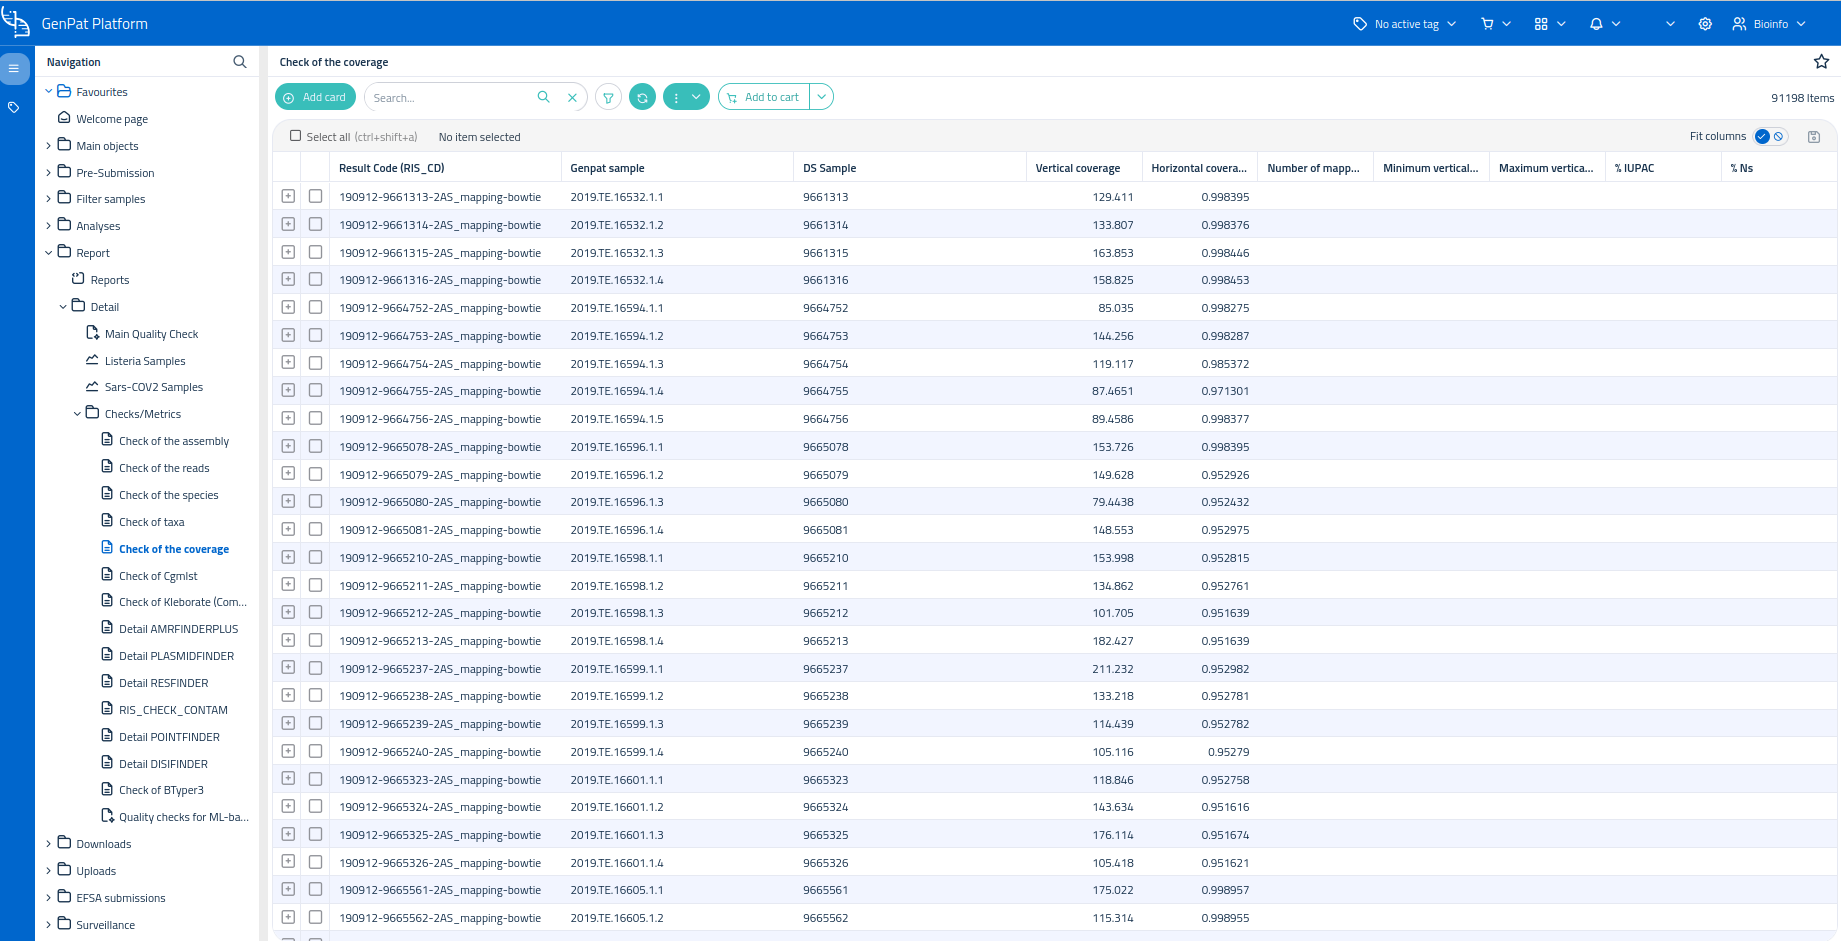The width and height of the screenshot is (1841, 941).
Task: Expand the Downloads folder in navigation
Action: click(48, 844)
